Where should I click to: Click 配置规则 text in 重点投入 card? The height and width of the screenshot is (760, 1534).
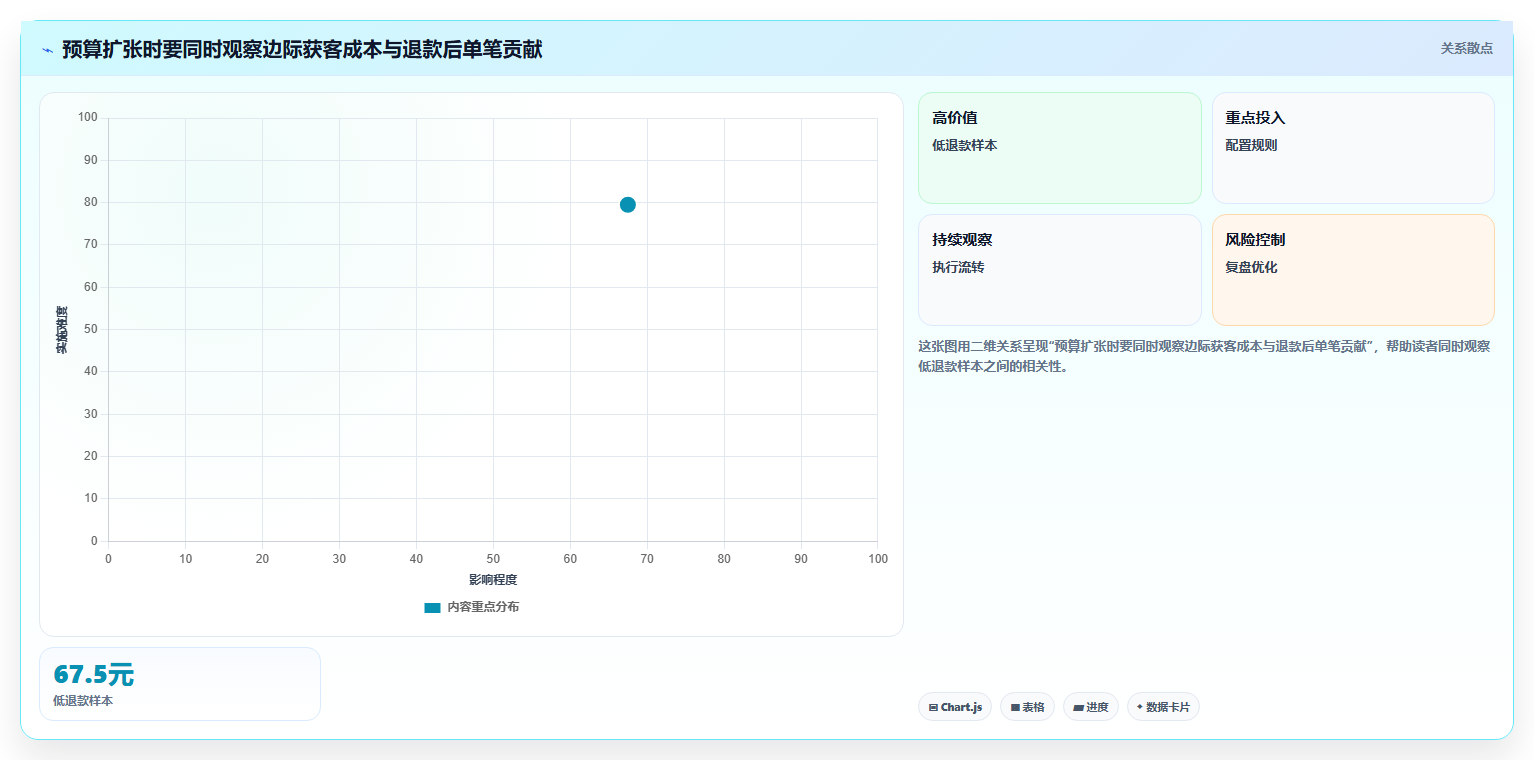[x=1251, y=145]
